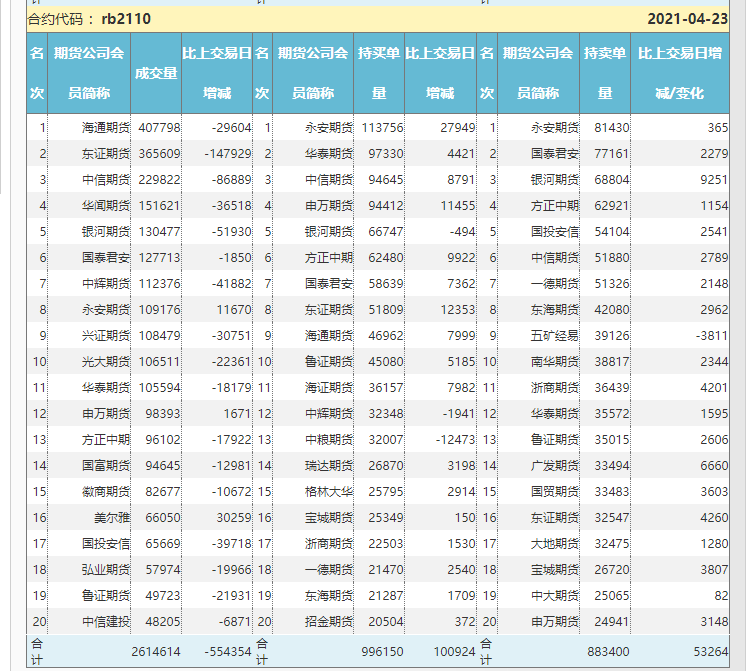Click 美尔雅 name cell
Viewport: 748px width, 671px height.
coord(112,518)
